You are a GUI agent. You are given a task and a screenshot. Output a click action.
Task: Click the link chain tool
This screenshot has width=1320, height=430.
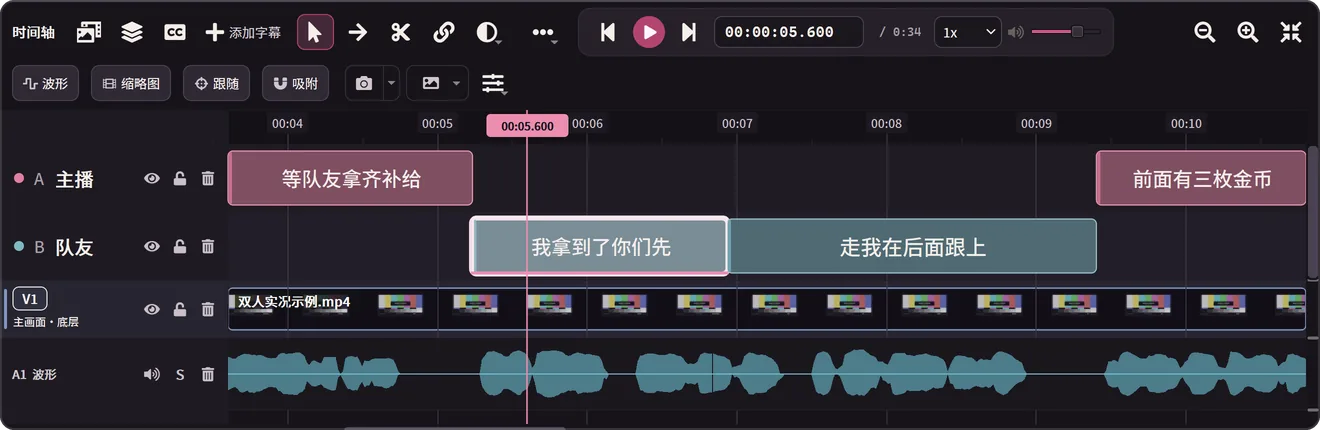tap(444, 32)
